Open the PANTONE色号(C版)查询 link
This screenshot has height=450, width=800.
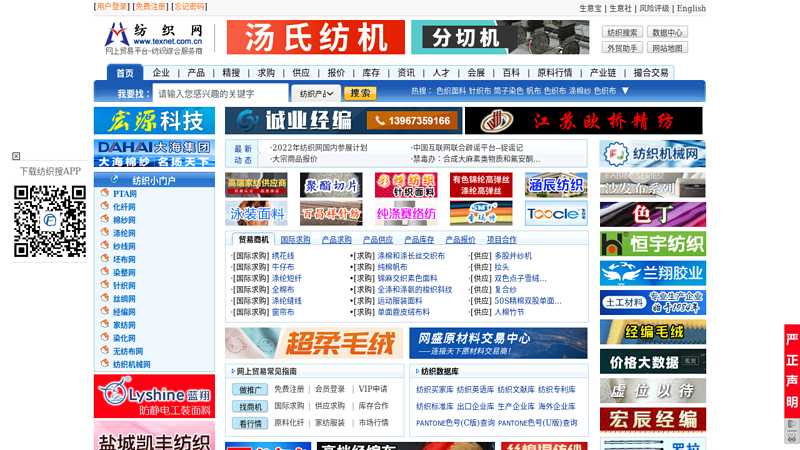click(x=455, y=423)
